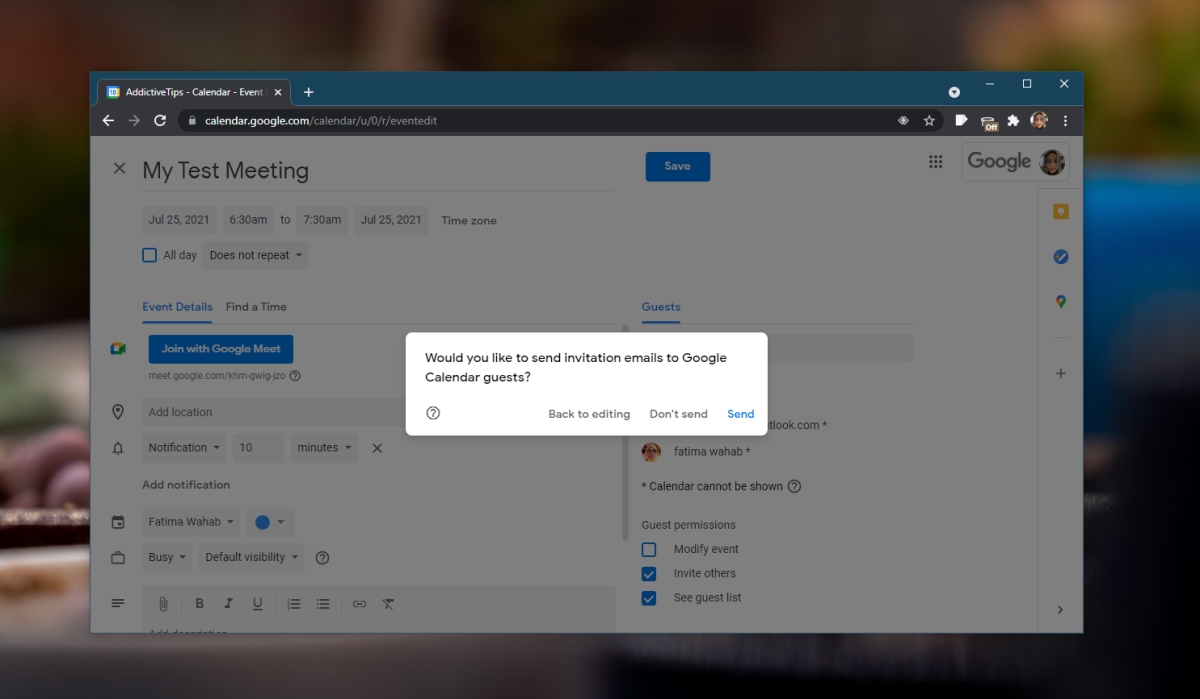Screen dimensions: 1200x699
Task: Open the Notification type dropdown
Action: click(x=184, y=448)
